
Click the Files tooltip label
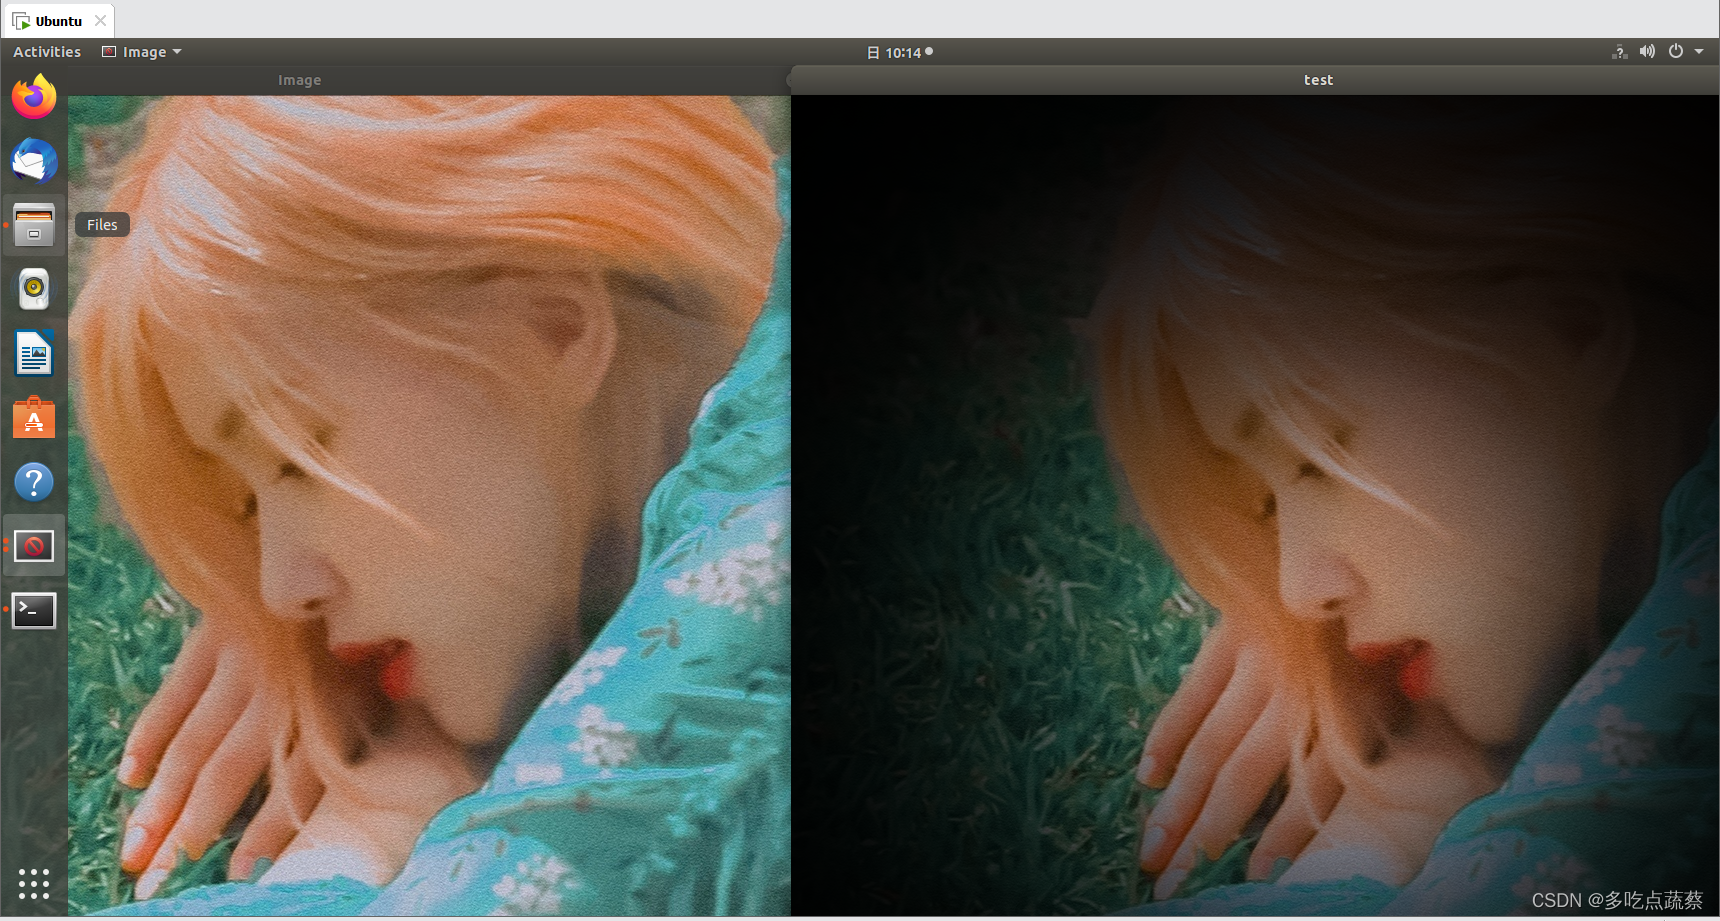click(x=102, y=225)
